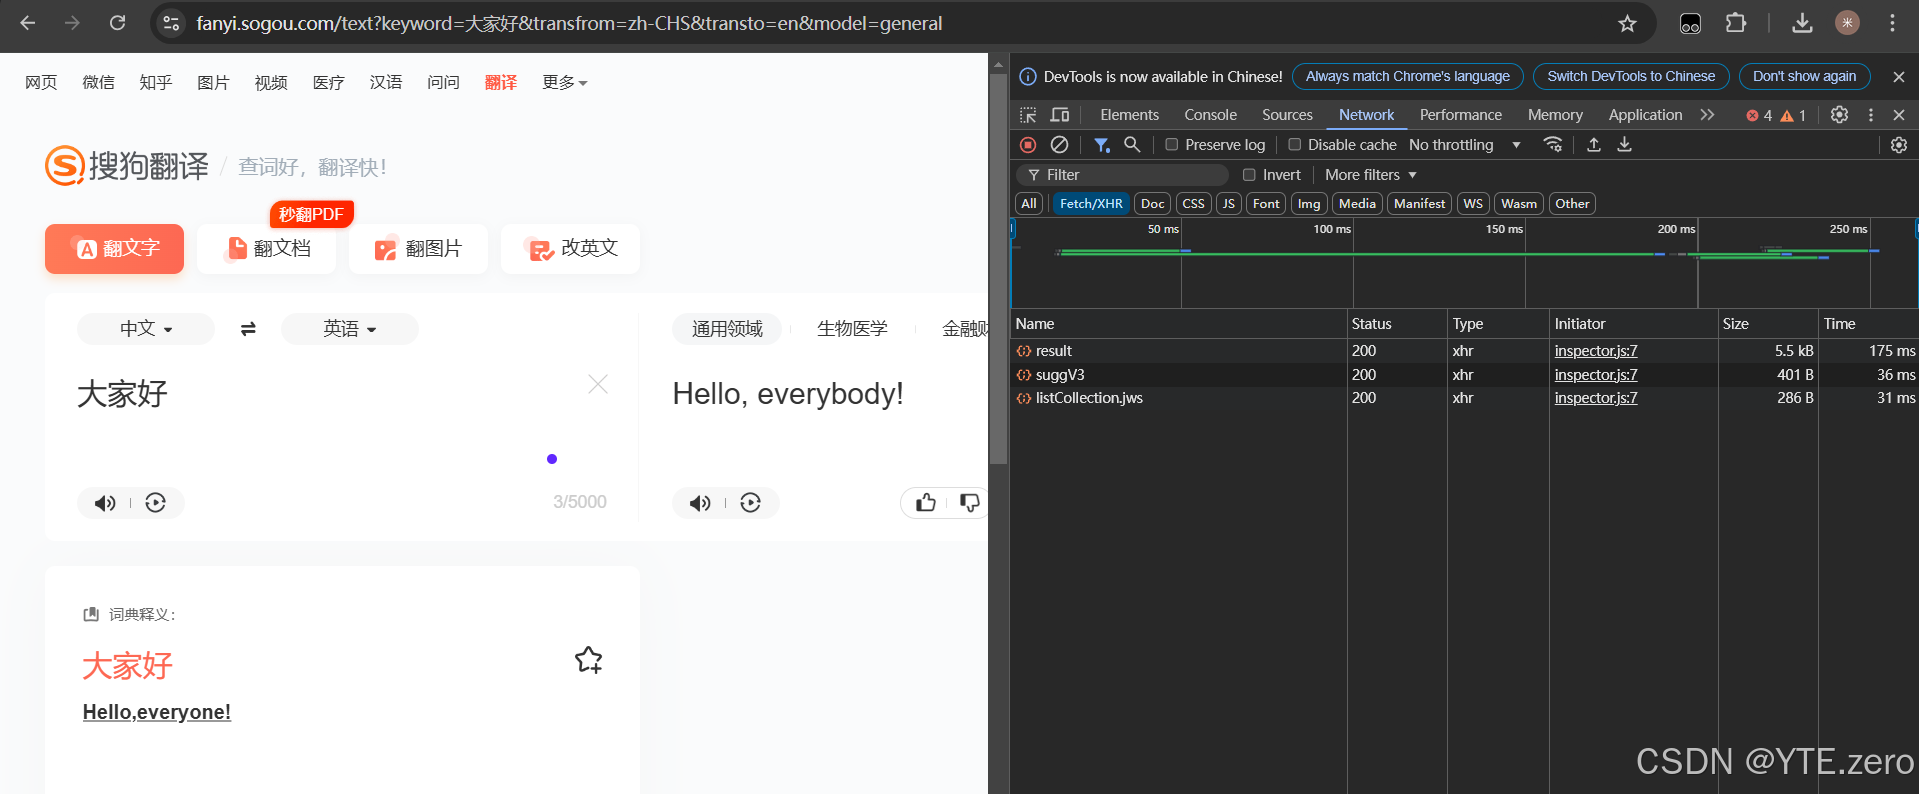The height and width of the screenshot is (794, 1919).
Task: Click the Hello,everyone! dictionary link
Action: pos(157,712)
